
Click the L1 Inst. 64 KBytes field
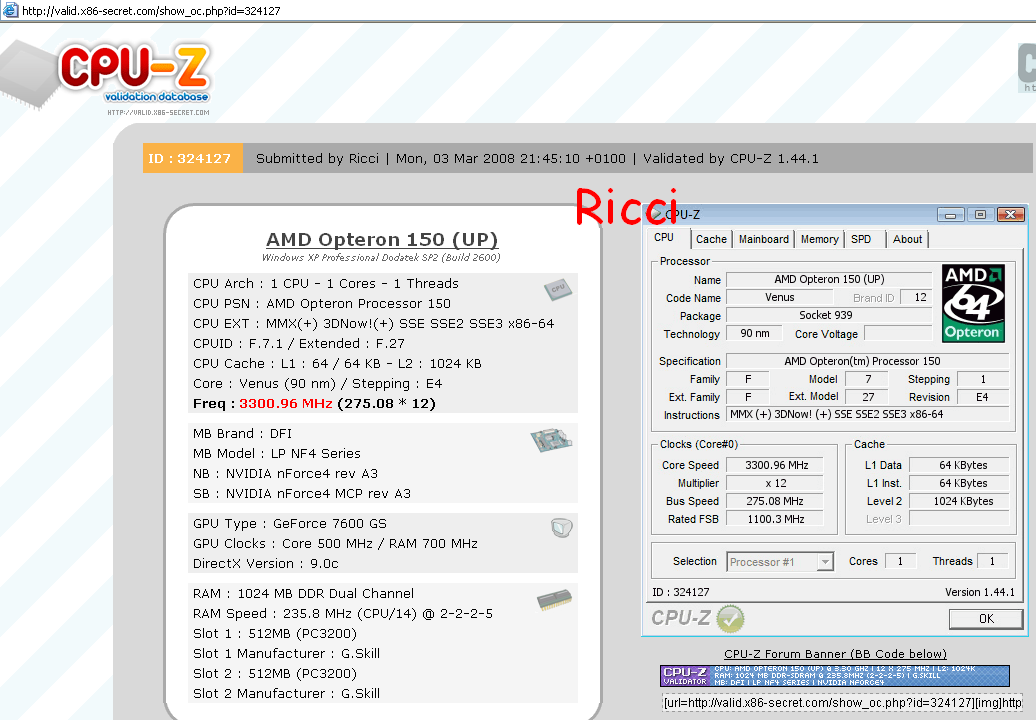click(960, 483)
